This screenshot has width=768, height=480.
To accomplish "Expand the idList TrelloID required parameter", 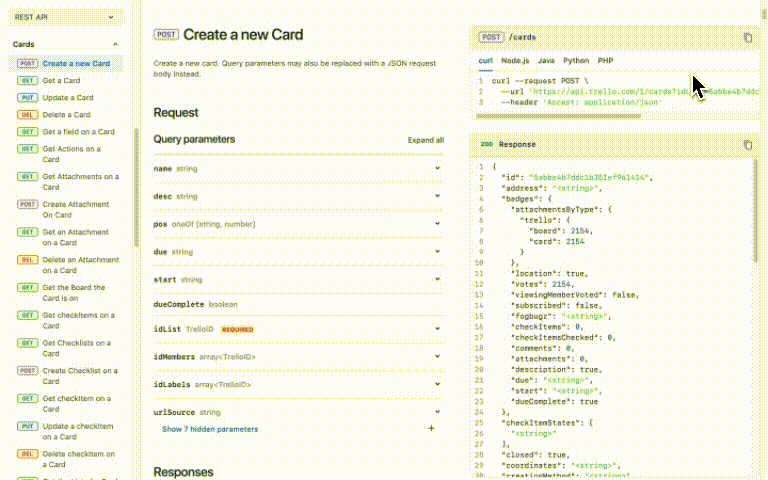I will pyautogui.click(x=437, y=329).
